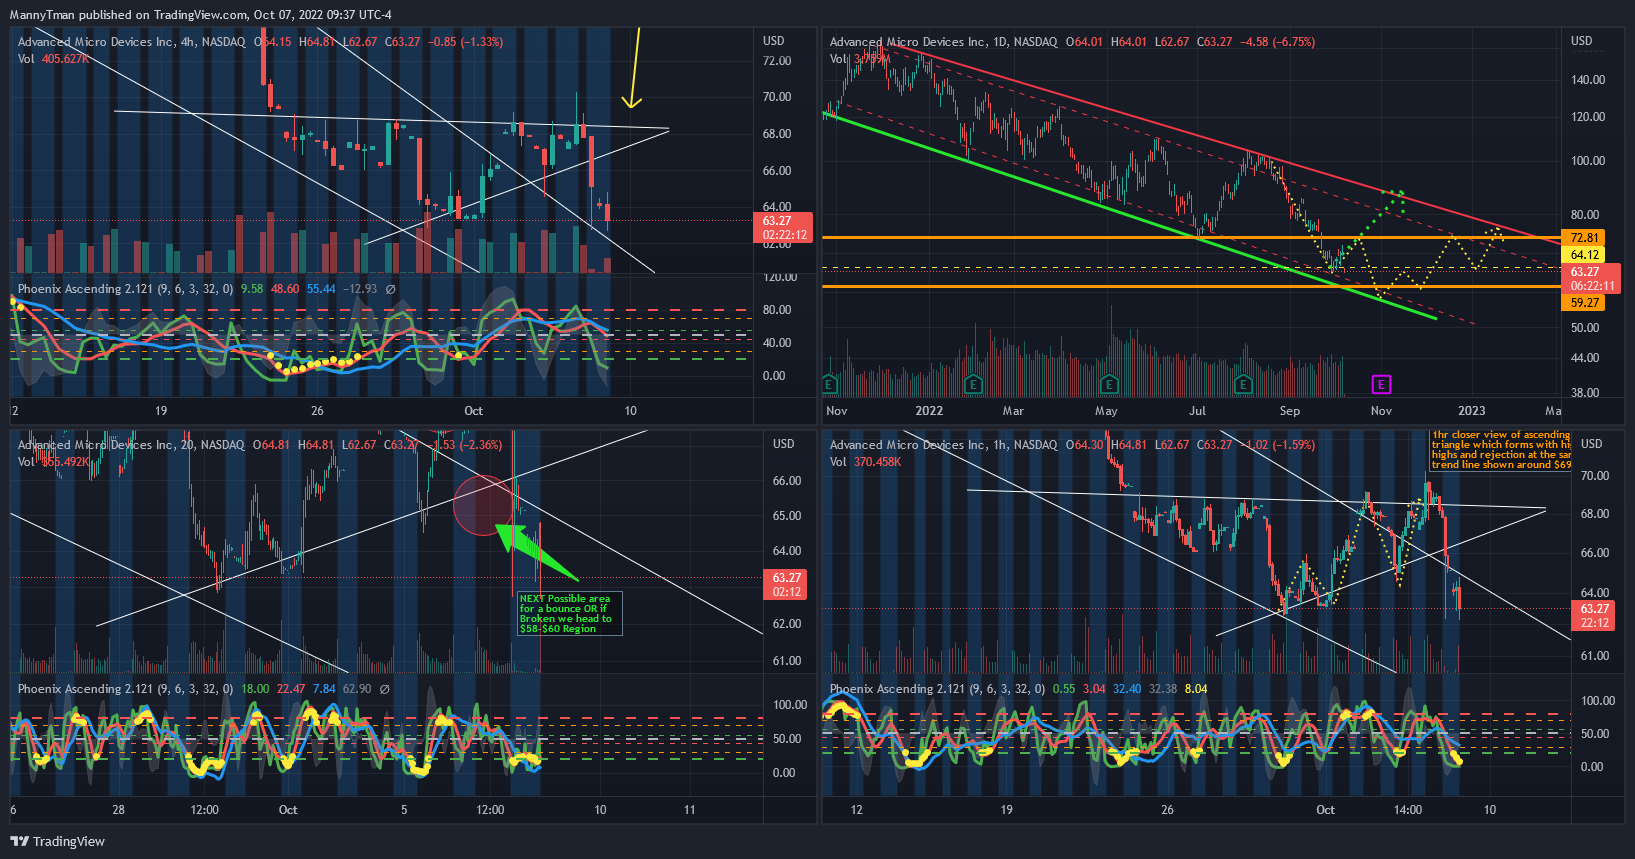This screenshot has width=1635, height=859.
Task: Click the −0.85 (−1.33%) change on 4h chart
Action: (465, 42)
